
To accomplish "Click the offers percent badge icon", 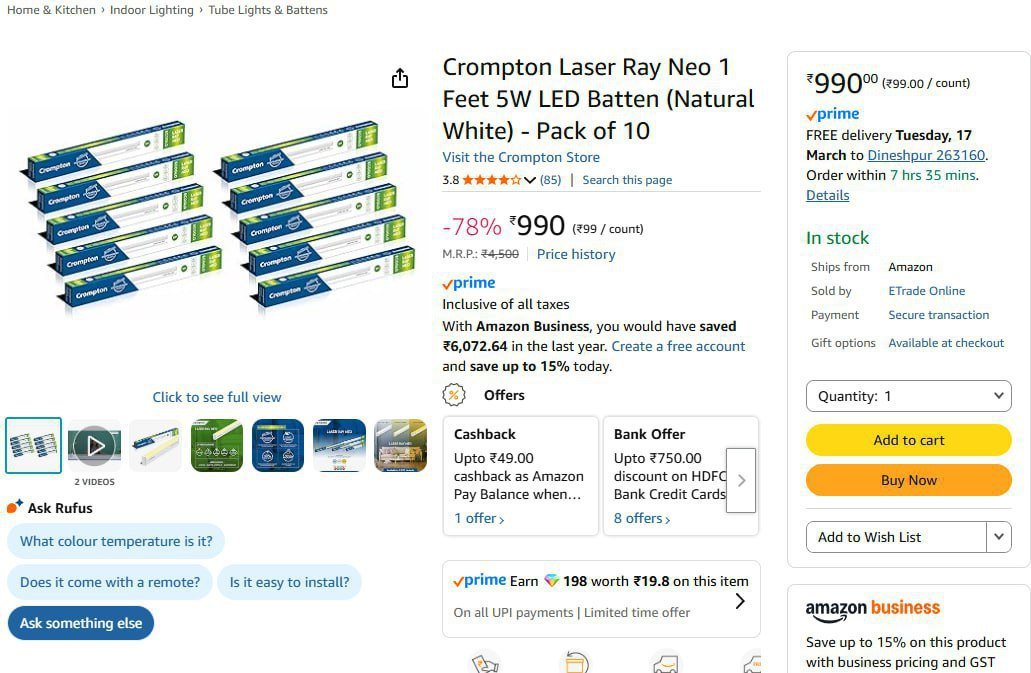I will click(454, 395).
